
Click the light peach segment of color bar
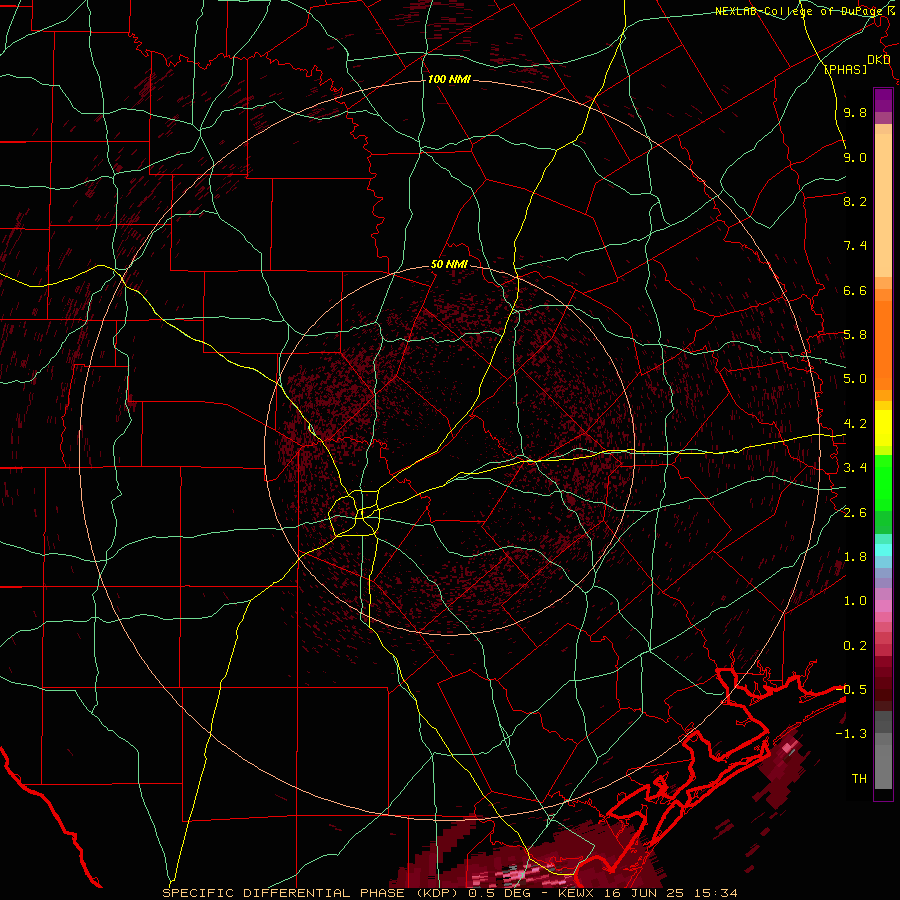[883, 205]
